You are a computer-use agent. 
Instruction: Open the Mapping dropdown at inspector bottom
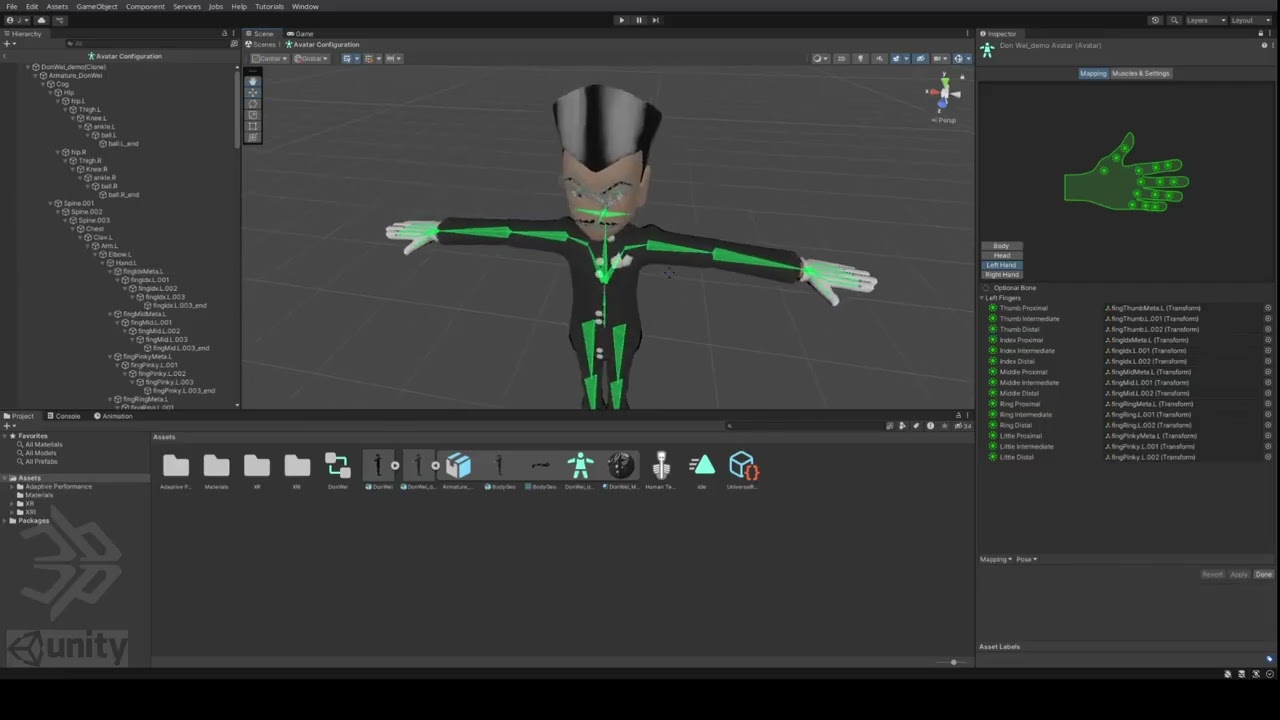[x=996, y=559]
